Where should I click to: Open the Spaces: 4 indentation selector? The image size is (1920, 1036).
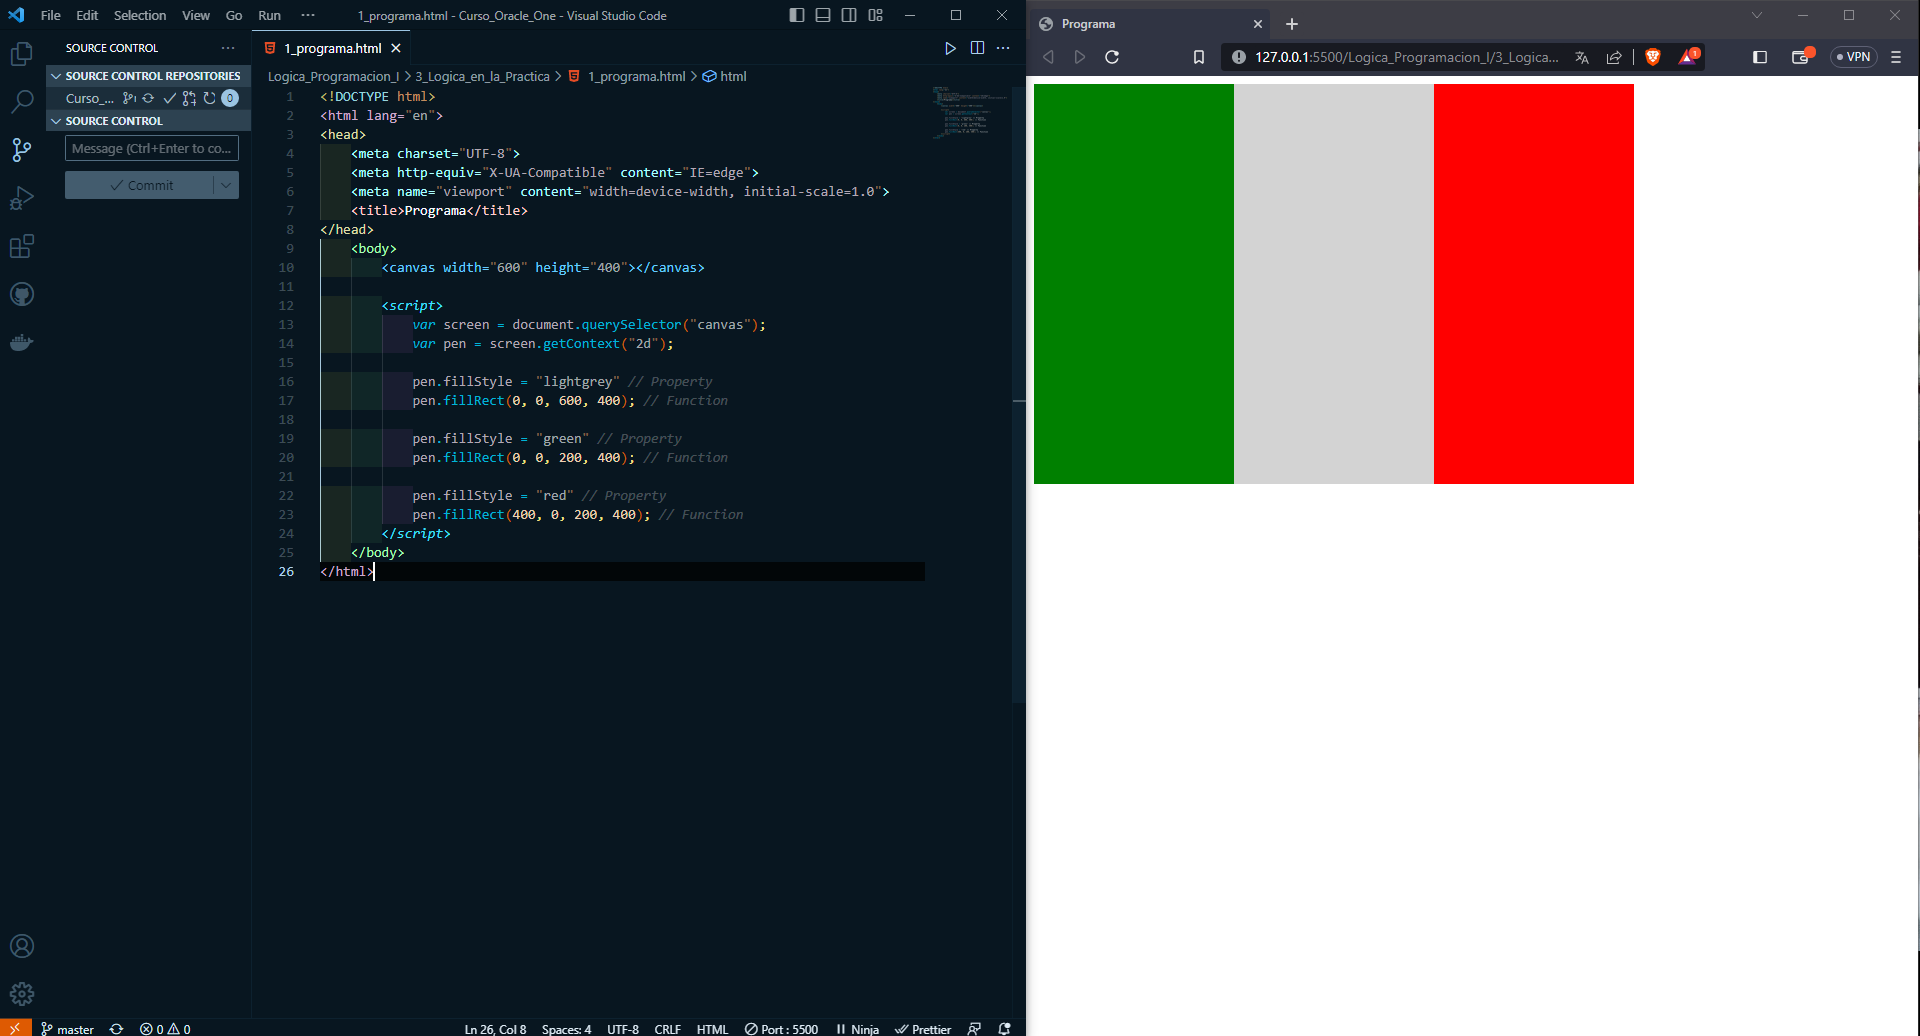coord(566,1028)
